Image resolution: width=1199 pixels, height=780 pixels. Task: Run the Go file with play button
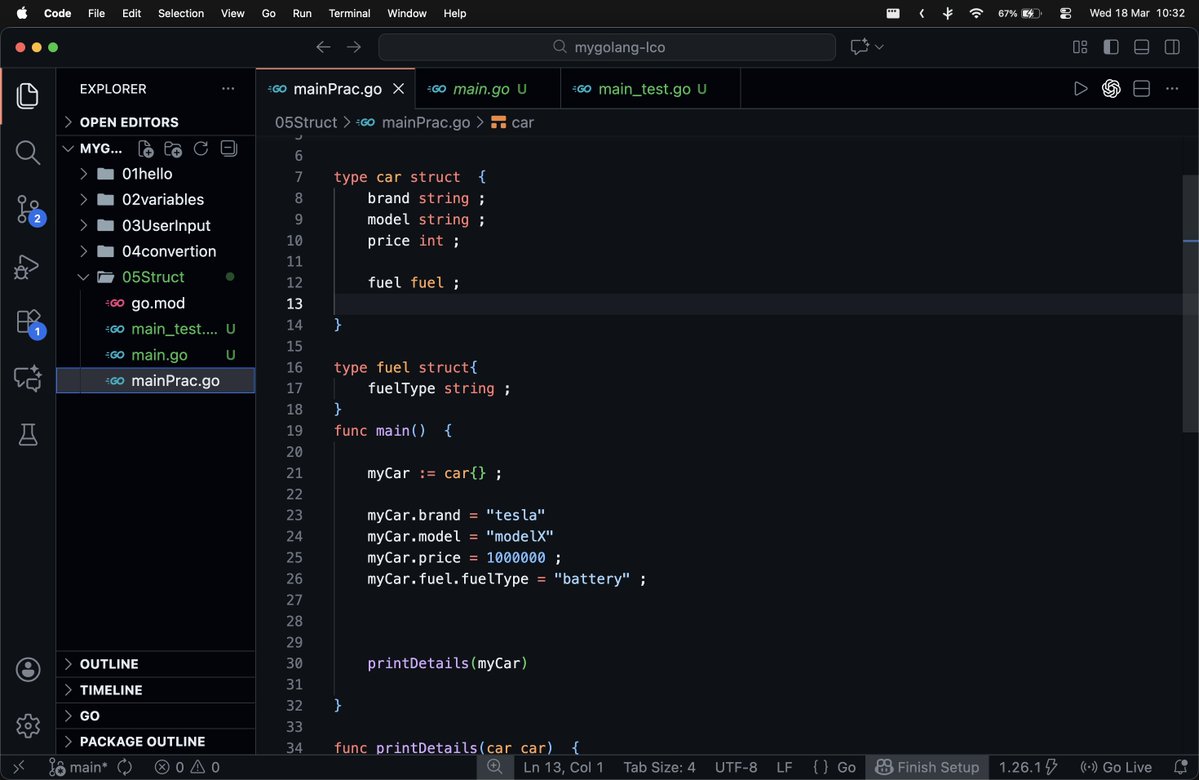1080,89
